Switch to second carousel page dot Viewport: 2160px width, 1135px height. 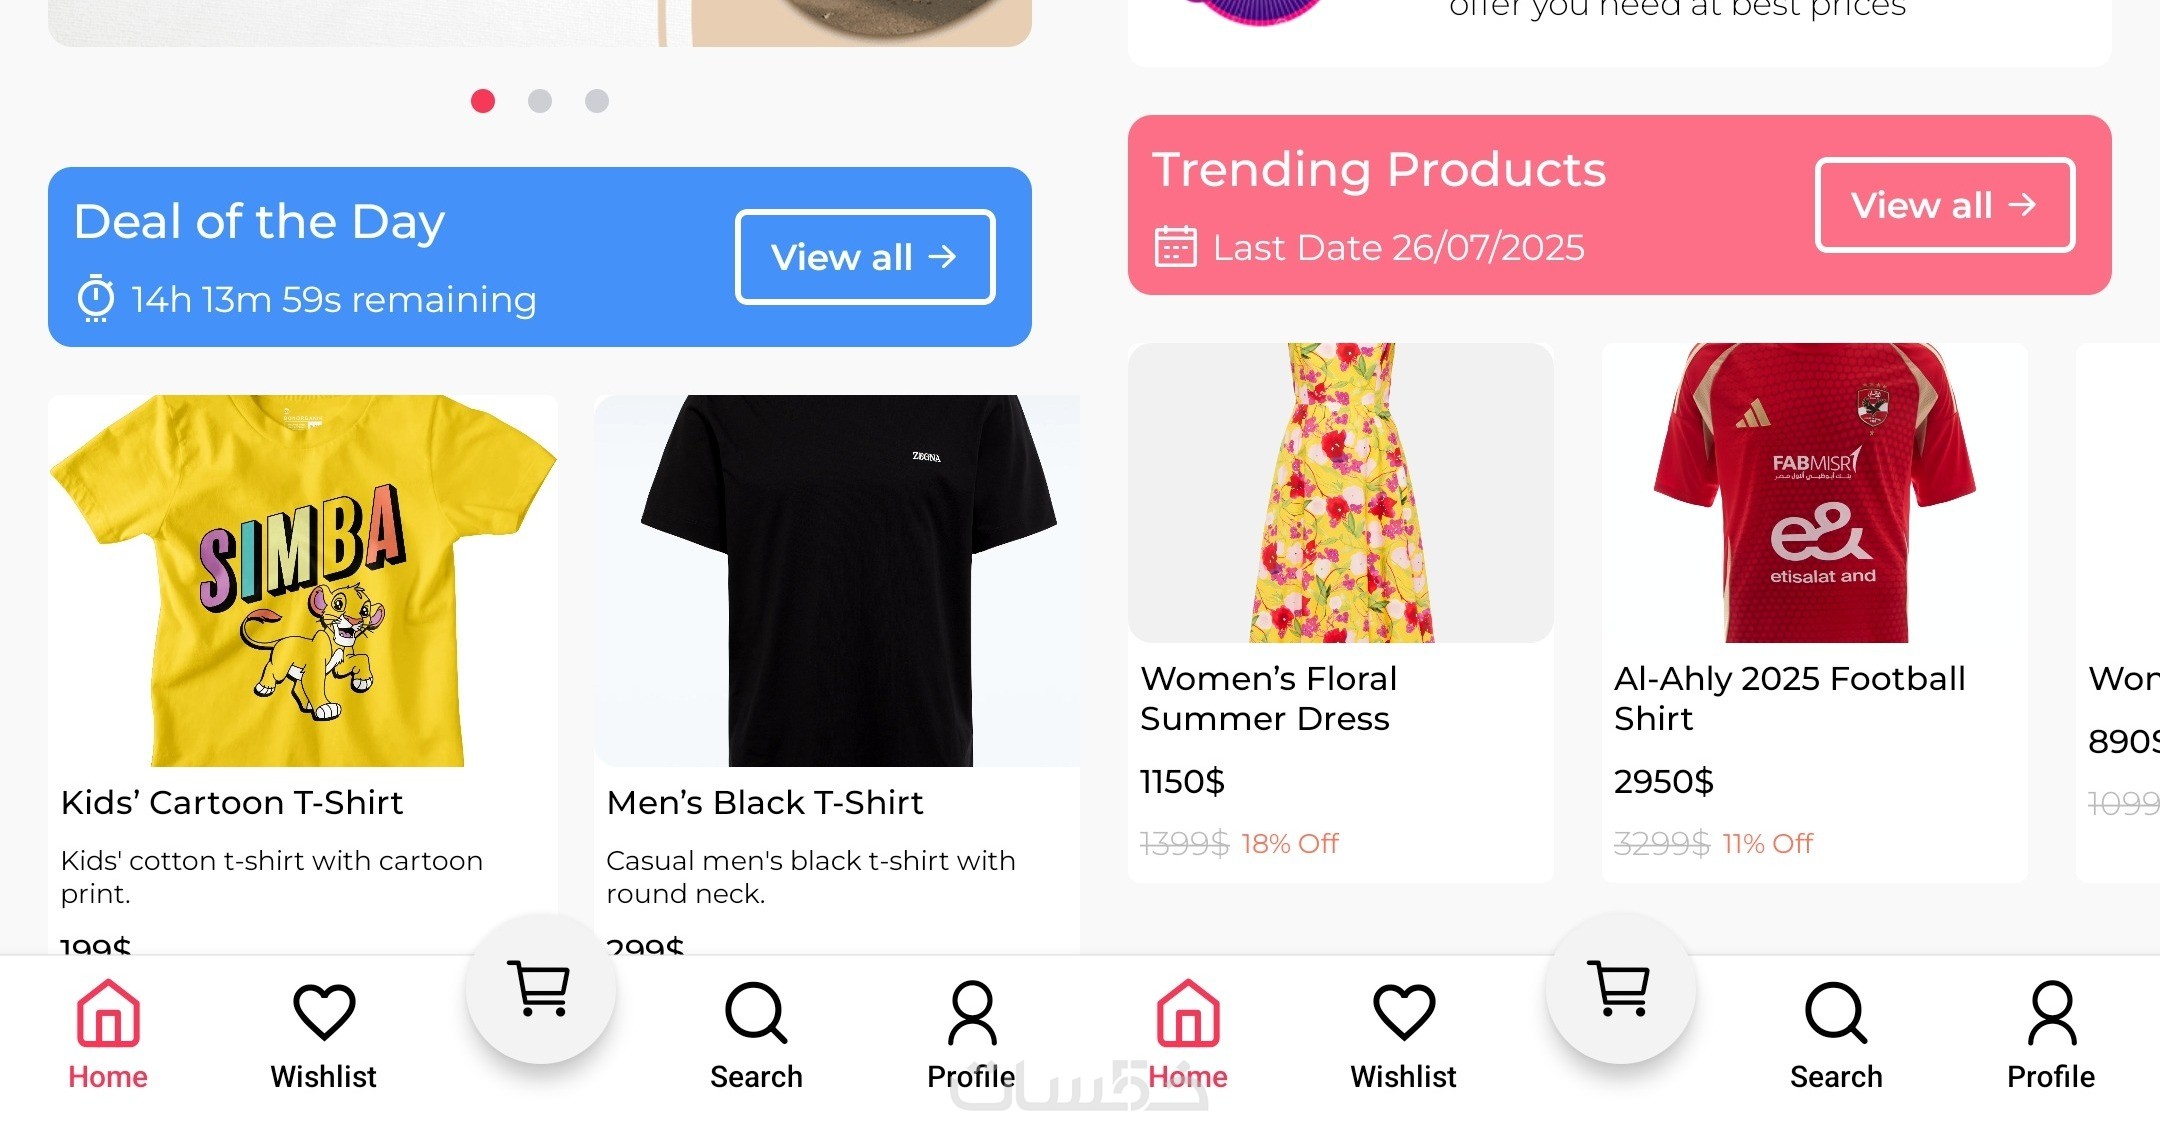[540, 101]
